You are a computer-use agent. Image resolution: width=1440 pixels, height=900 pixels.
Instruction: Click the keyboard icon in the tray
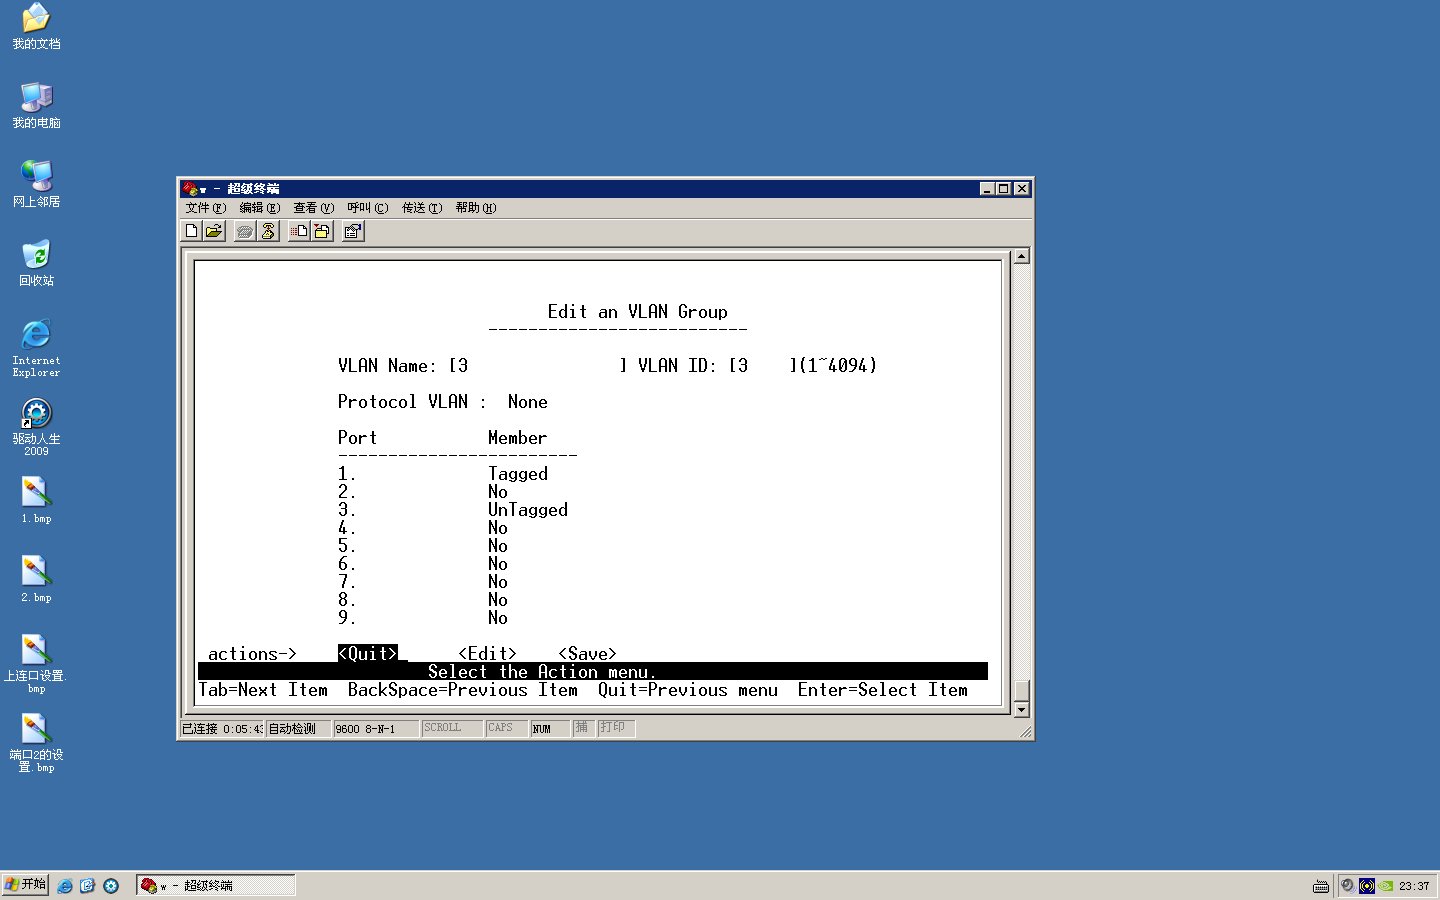(x=1321, y=886)
